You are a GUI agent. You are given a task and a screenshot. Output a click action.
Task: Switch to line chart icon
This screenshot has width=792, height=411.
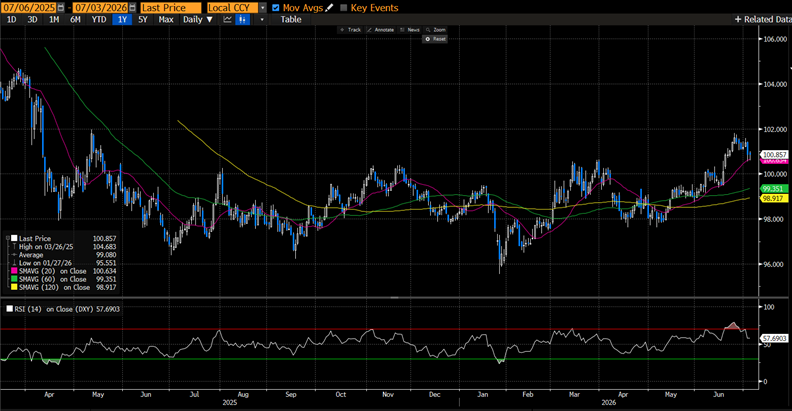[x=227, y=19]
